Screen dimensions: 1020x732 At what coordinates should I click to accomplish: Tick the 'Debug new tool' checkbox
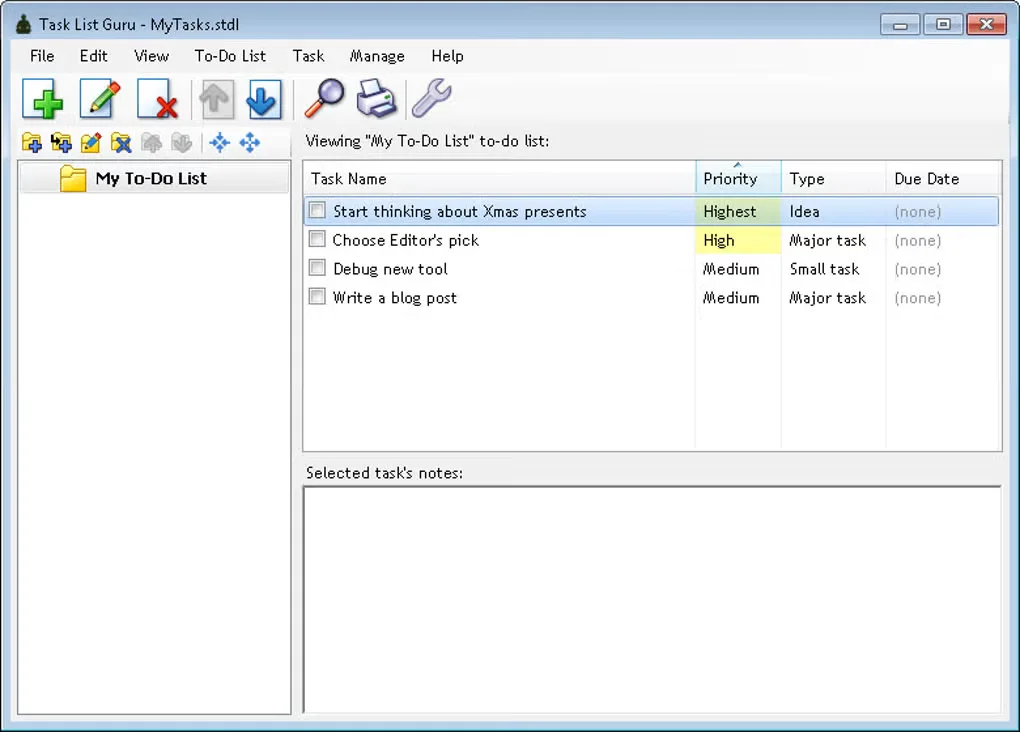click(317, 268)
